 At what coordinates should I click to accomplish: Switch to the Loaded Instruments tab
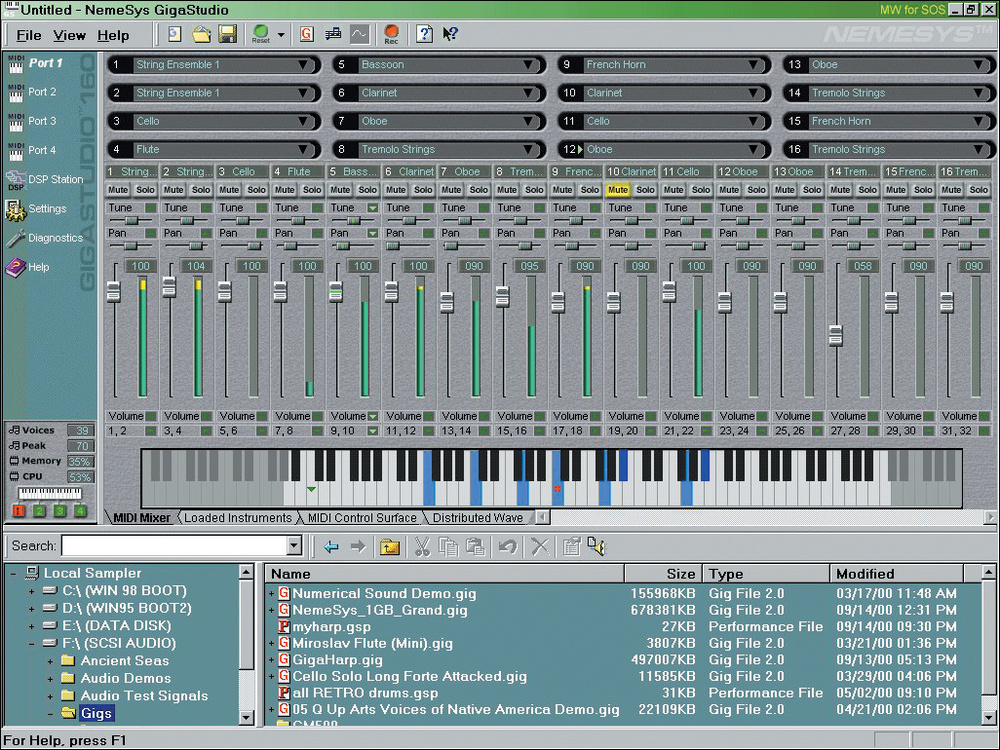(238, 518)
